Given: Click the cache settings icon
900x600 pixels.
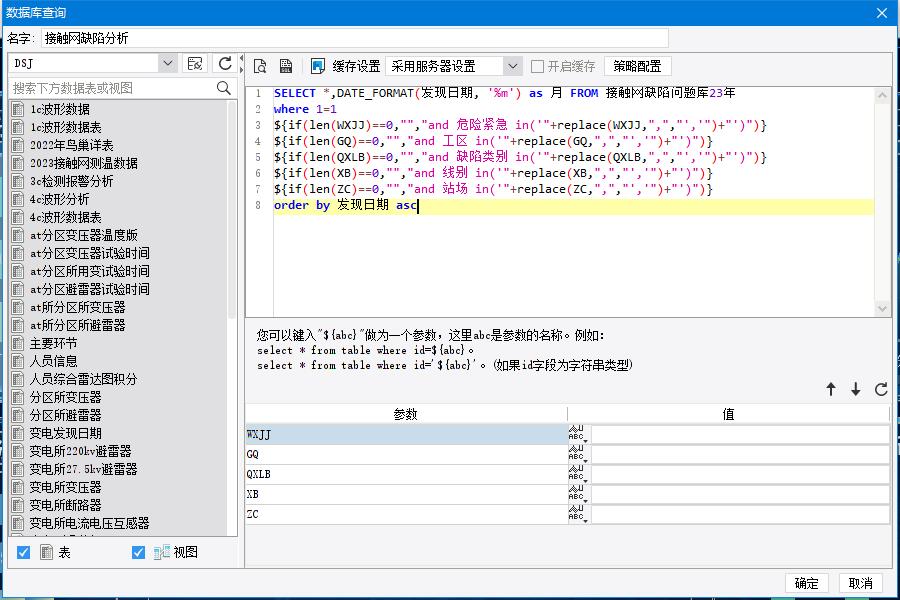Looking at the screenshot, I should 318,66.
